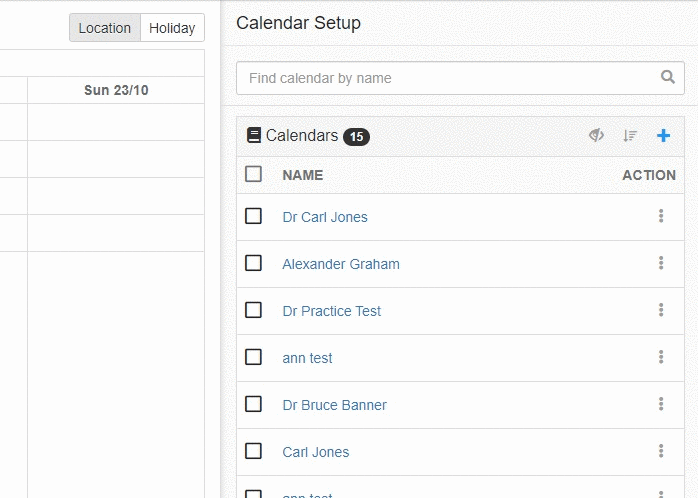
Task: Check the Alexander Graham checkbox
Action: pos(253,263)
